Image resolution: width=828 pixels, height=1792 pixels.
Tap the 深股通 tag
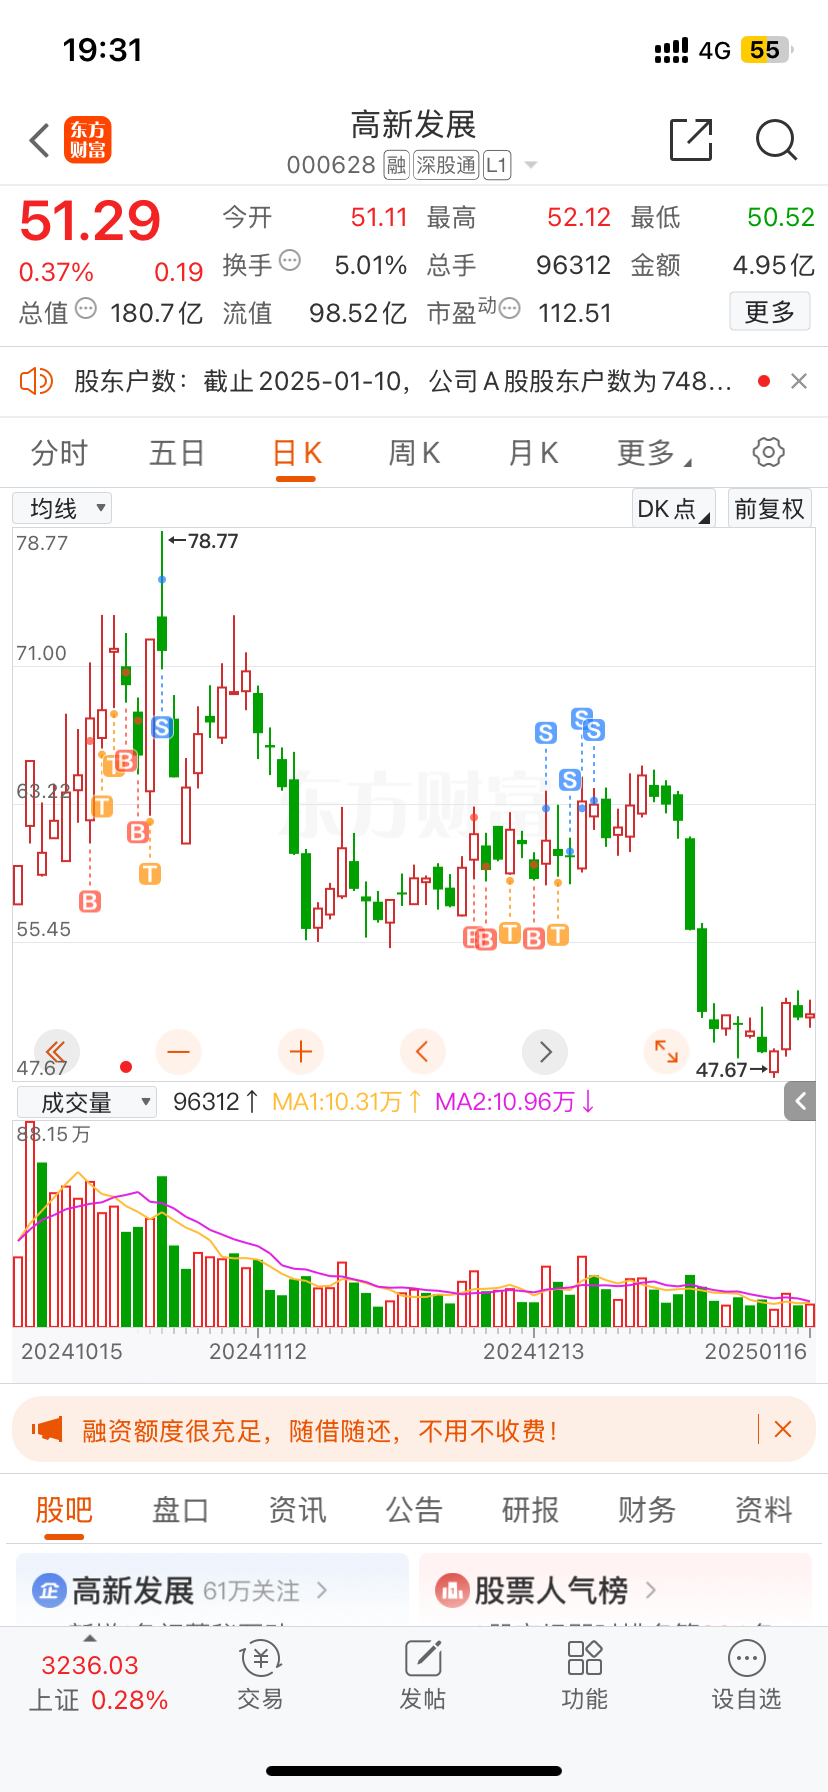pos(446,165)
